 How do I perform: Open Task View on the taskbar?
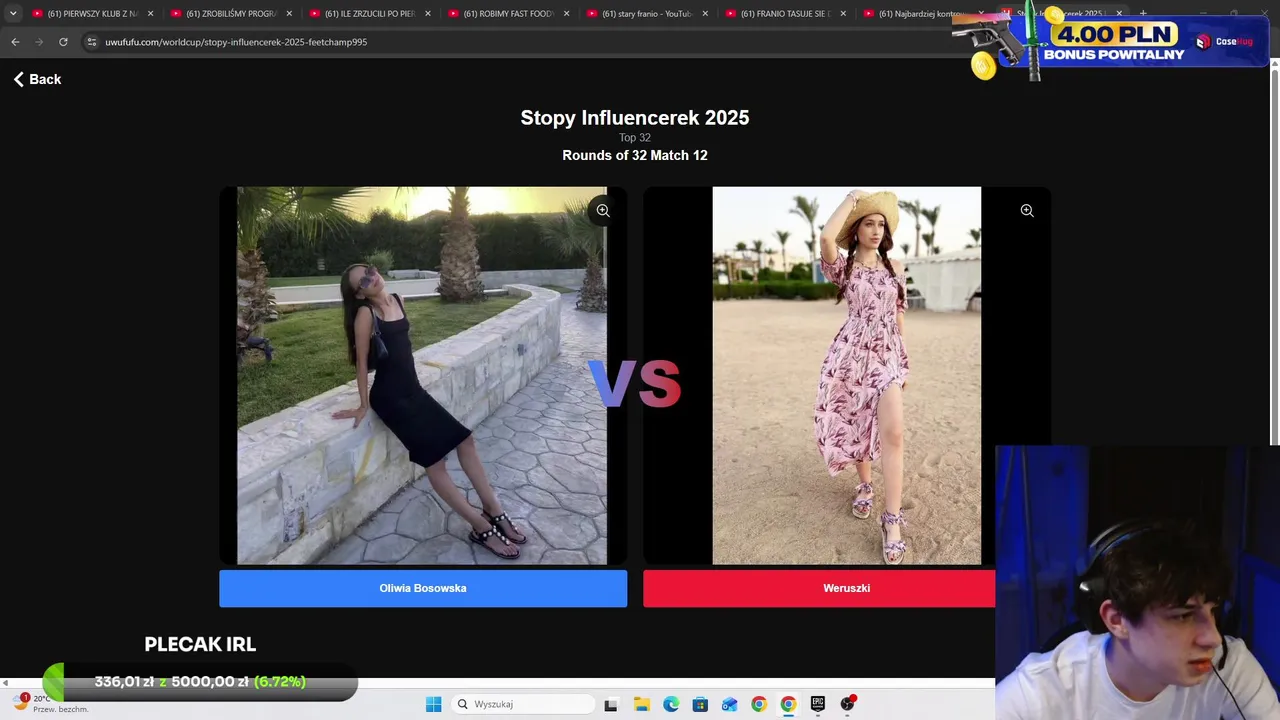pyautogui.click(x=611, y=704)
